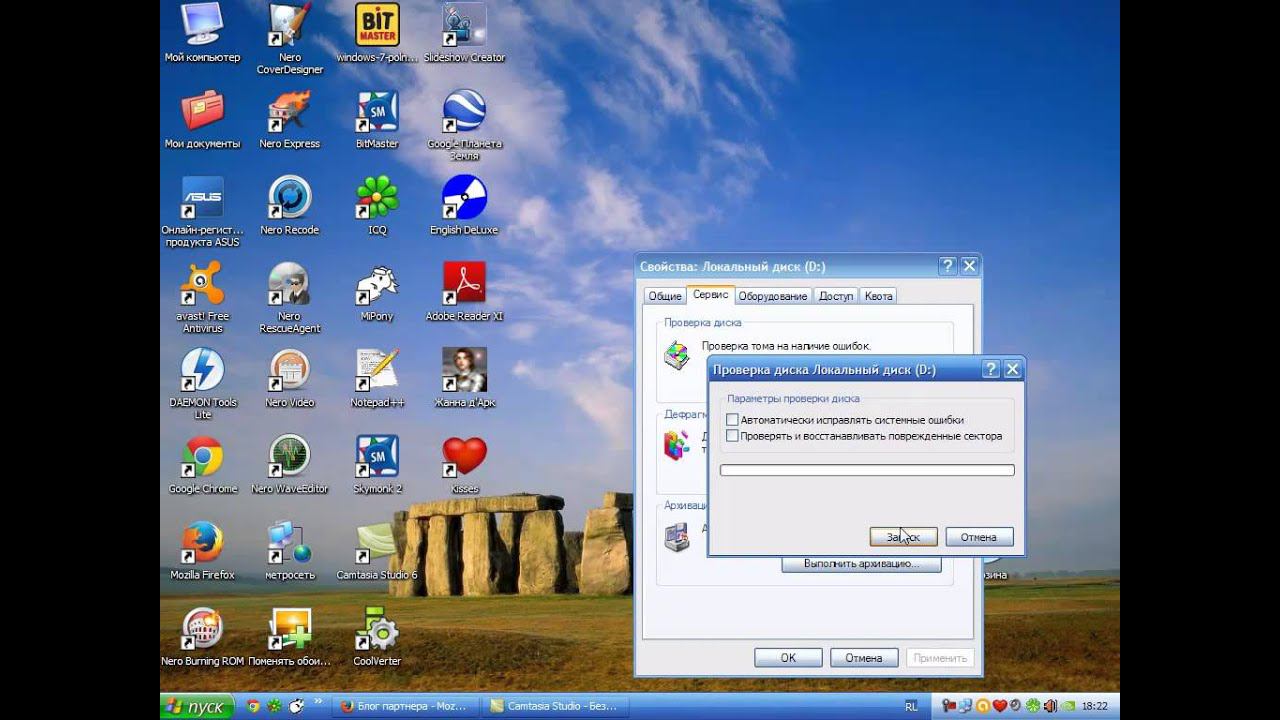Cancel the Проверка диска dialog with Отмена
Image resolution: width=1280 pixels, height=720 pixels.
(x=979, y=537)
